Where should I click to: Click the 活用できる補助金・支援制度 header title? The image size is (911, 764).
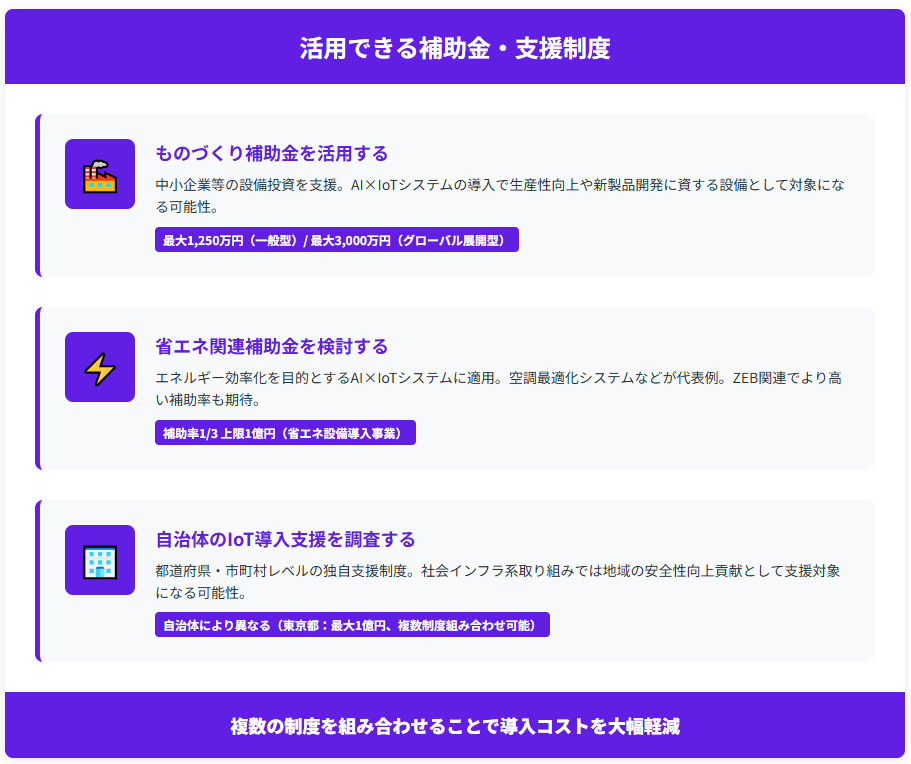455,48
